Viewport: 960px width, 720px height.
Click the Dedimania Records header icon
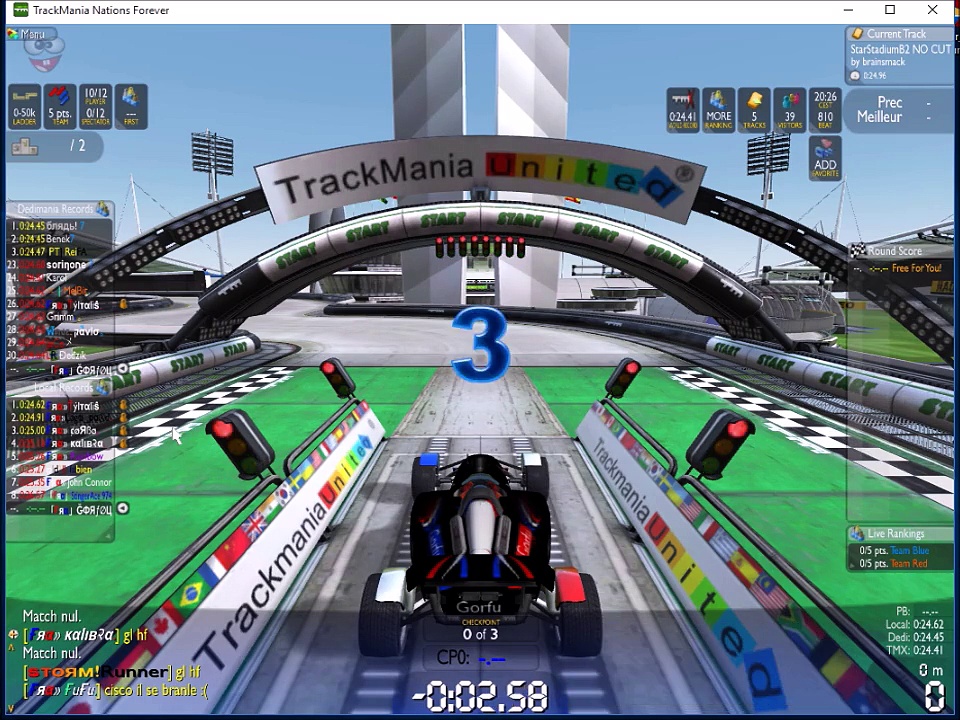103,209
